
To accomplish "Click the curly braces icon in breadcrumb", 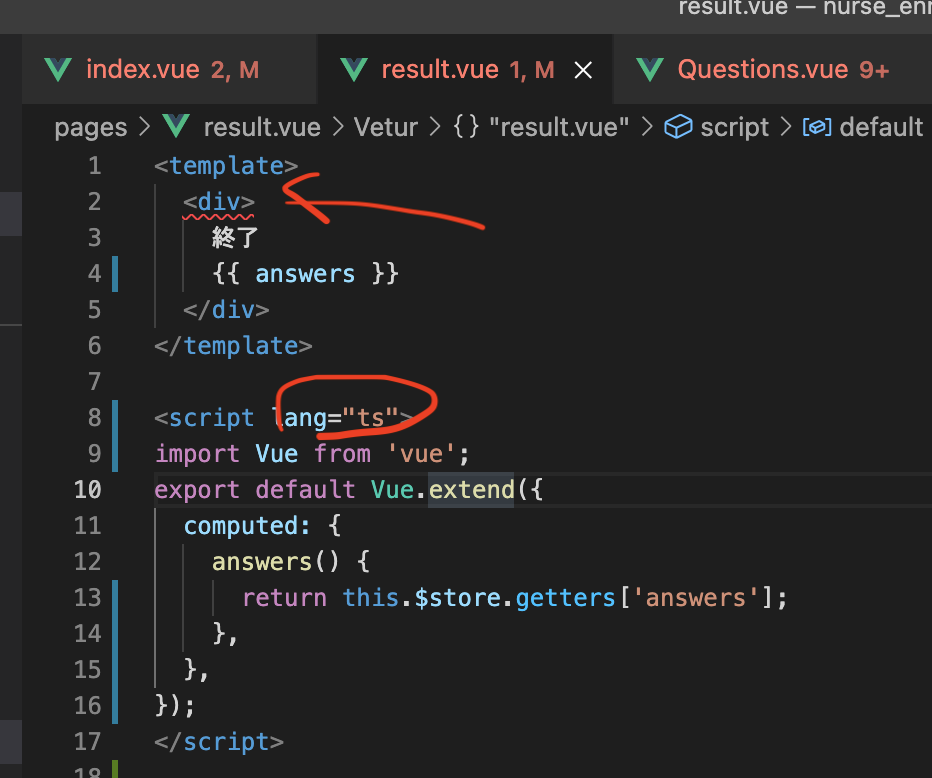I will point(465,127).
